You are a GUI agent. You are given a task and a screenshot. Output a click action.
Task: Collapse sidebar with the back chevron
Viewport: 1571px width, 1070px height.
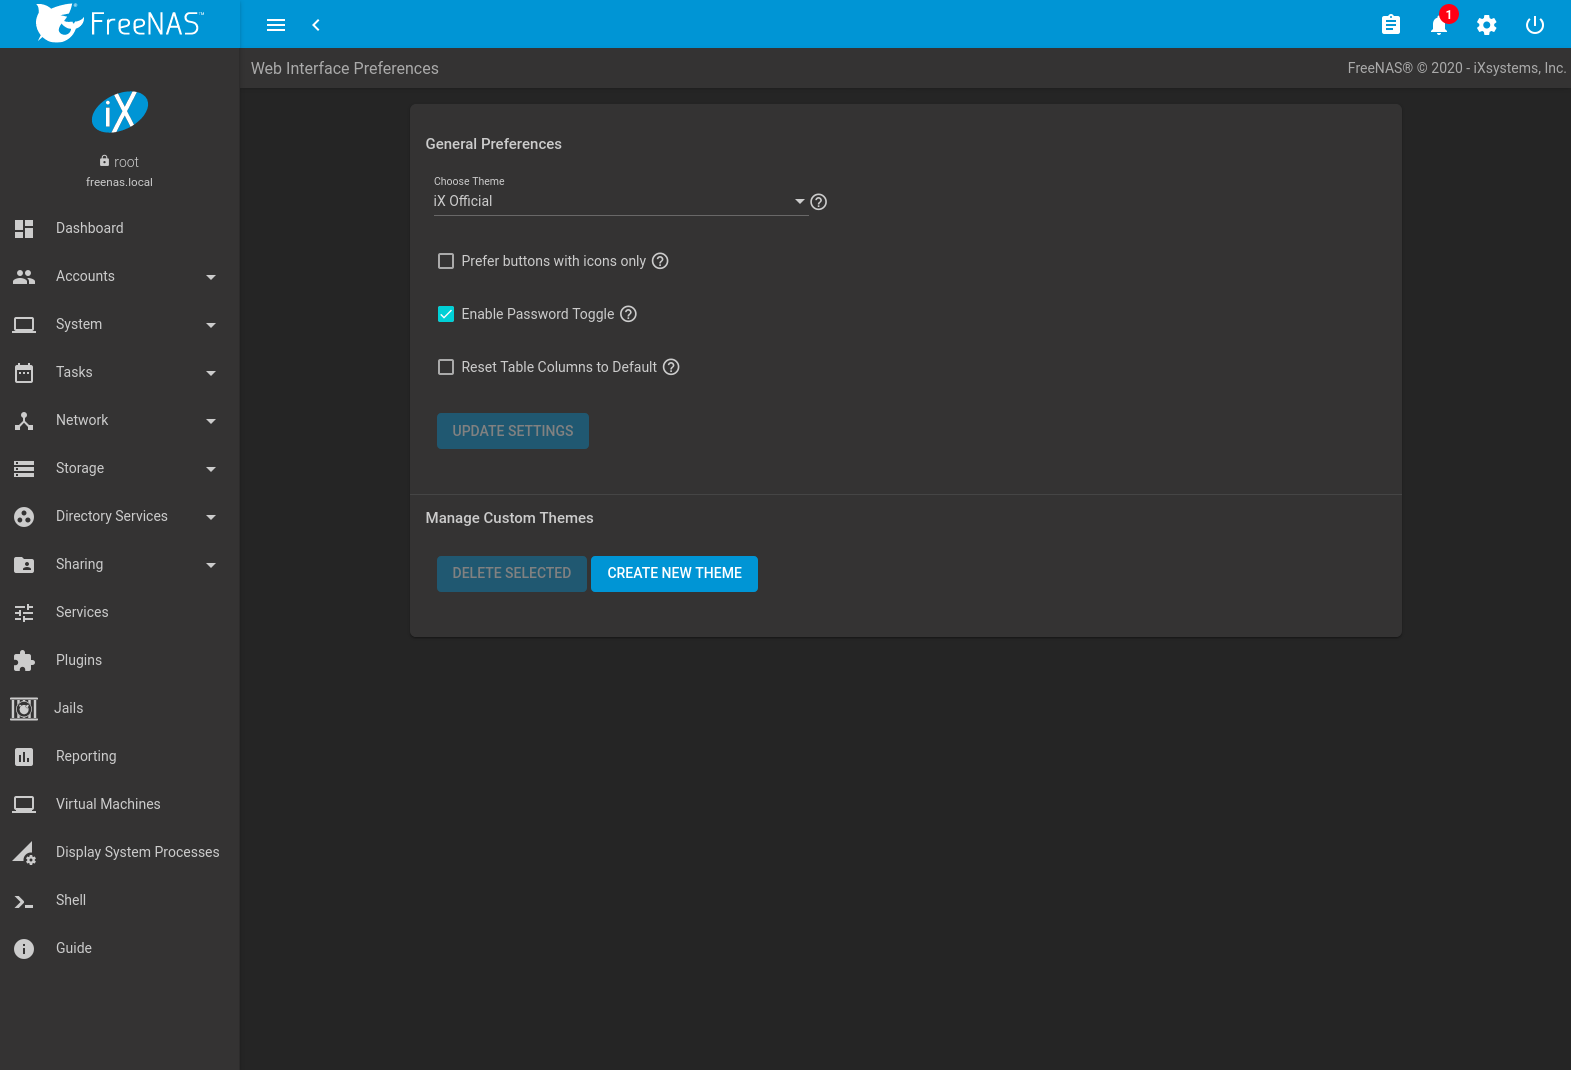click(x=316, y=25)
